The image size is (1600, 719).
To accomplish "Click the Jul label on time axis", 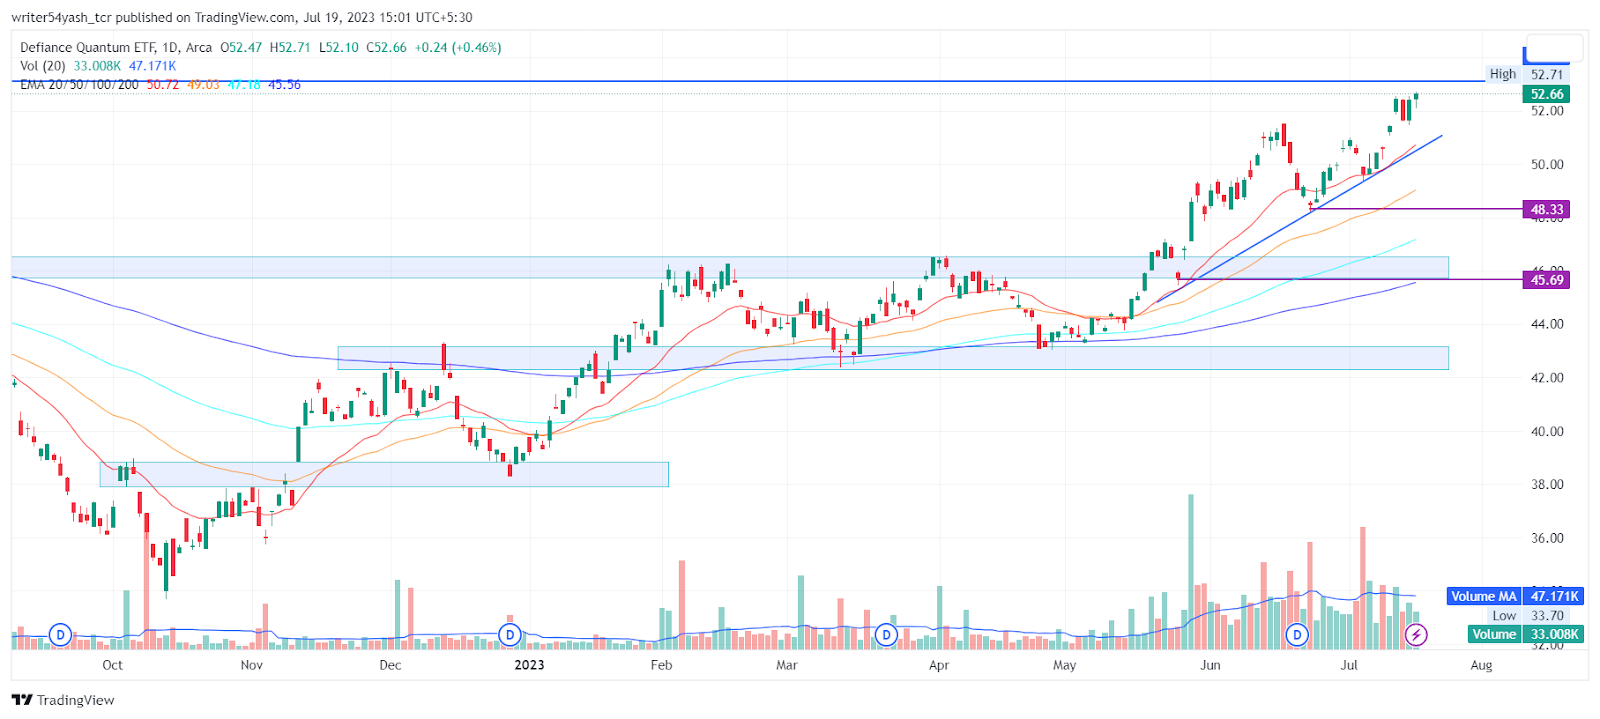I will click(x=1350, y=665).
